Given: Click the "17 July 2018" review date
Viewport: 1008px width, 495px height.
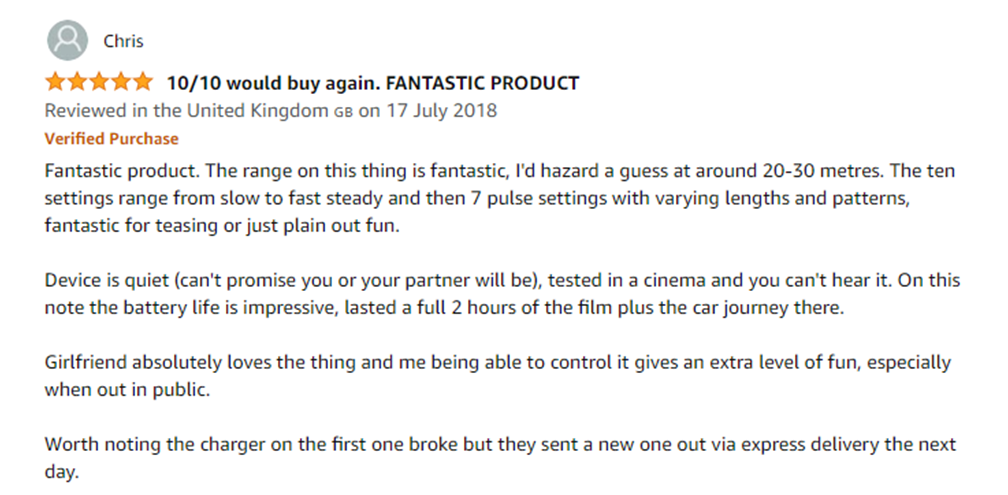Looking at the screenshot, I should pyautogui.click(x=441, y=111).
